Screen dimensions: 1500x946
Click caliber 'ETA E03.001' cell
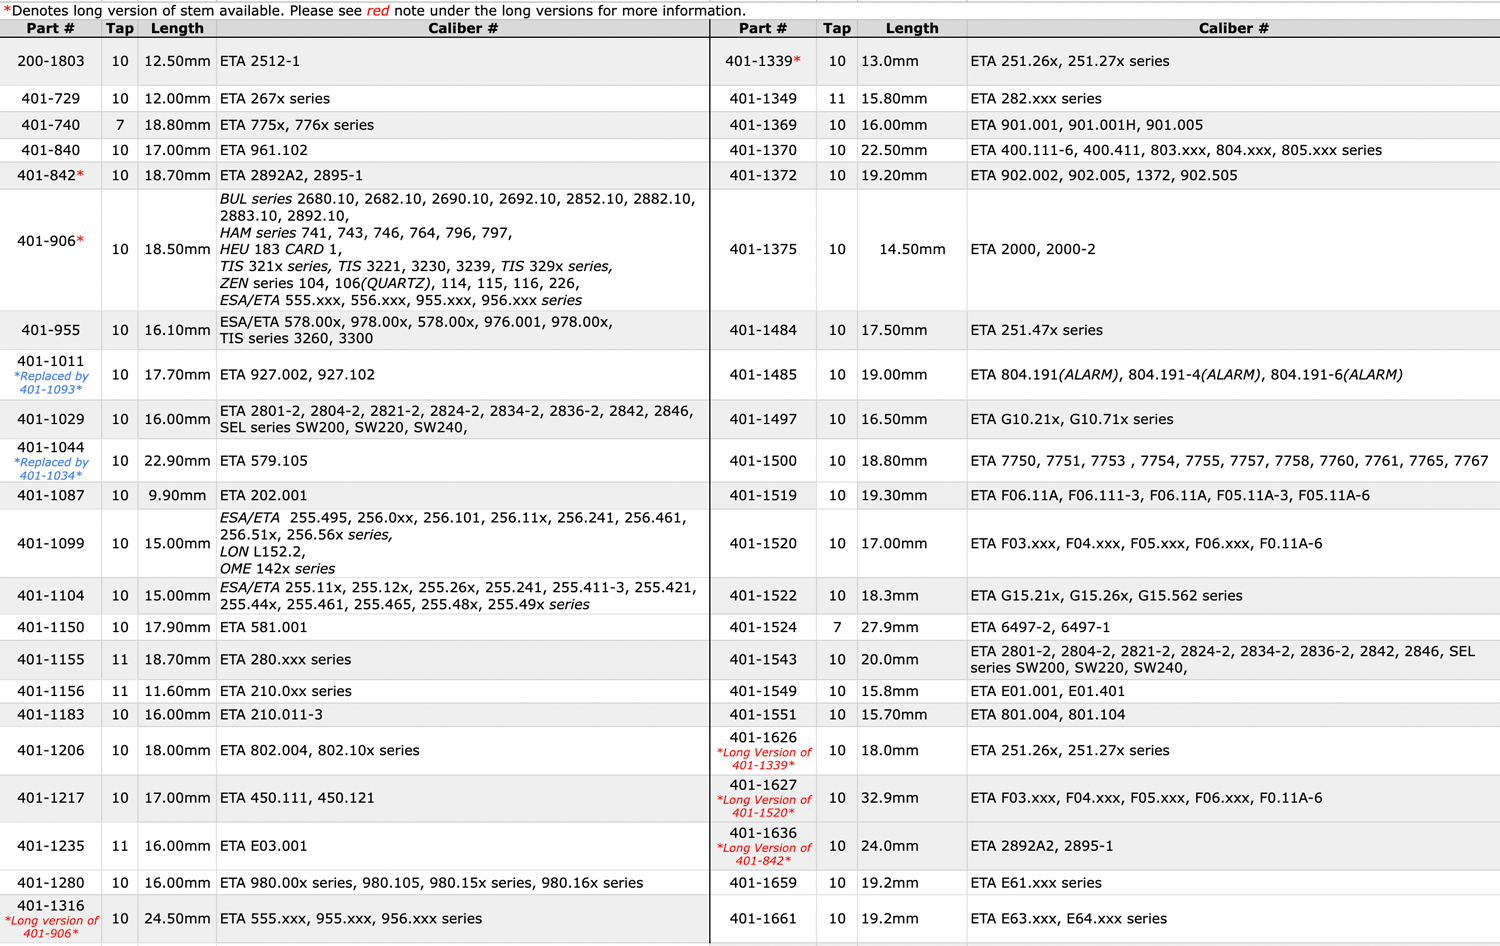click(x=462, y=845)
